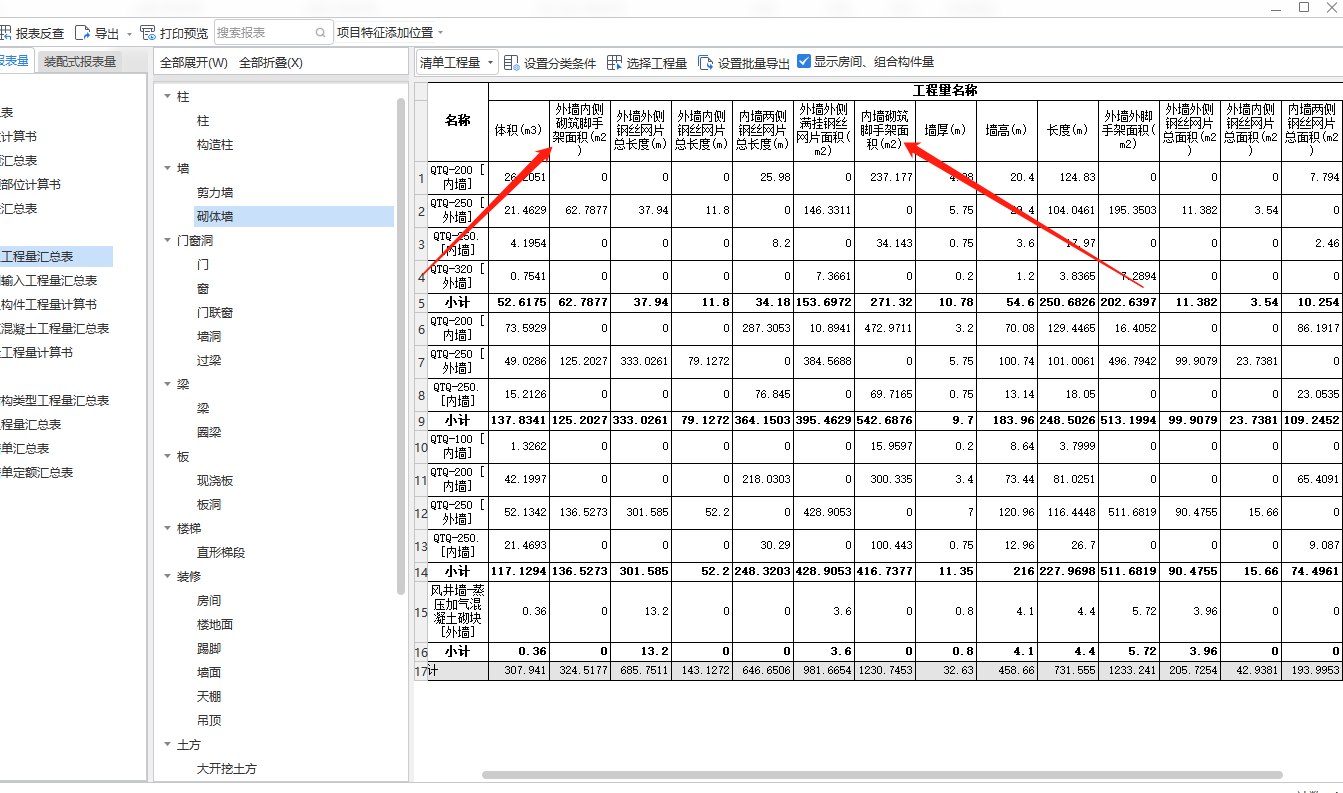
Task: Click the 打印预览 print preview icon
Action: point(148,33)
